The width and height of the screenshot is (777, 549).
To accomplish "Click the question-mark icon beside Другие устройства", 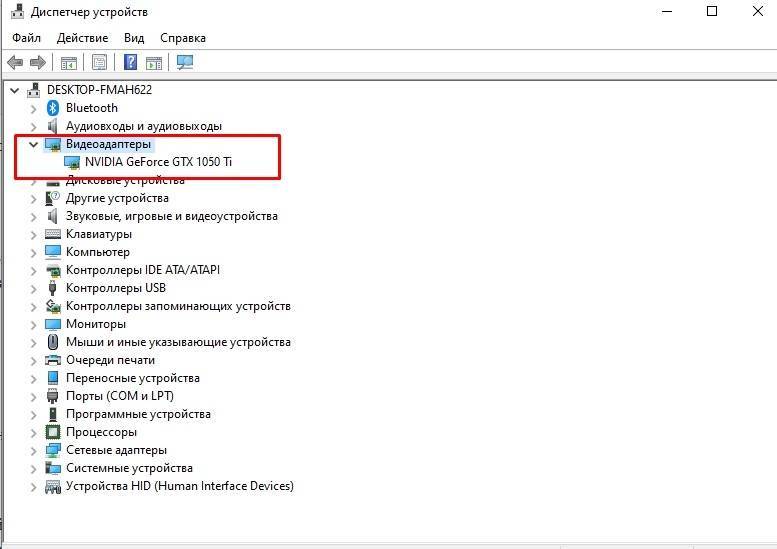I will (x=53, y=198).
